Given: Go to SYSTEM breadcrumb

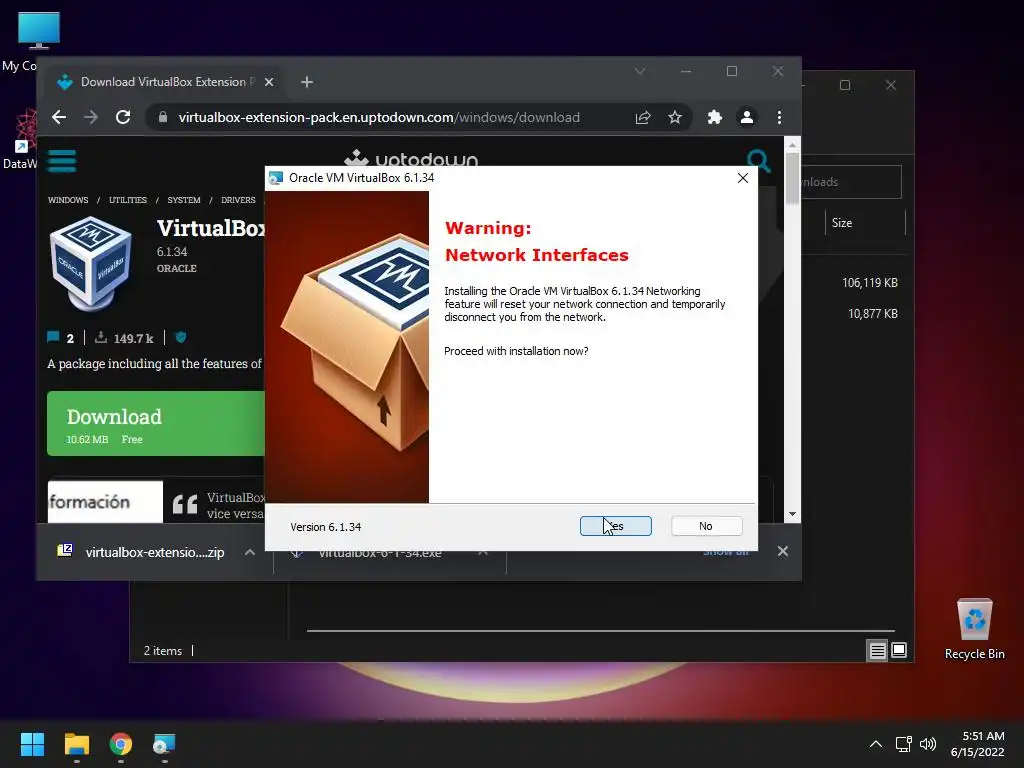Looking at the screenshot, I should pyautogui.click(x=184, y=200).
